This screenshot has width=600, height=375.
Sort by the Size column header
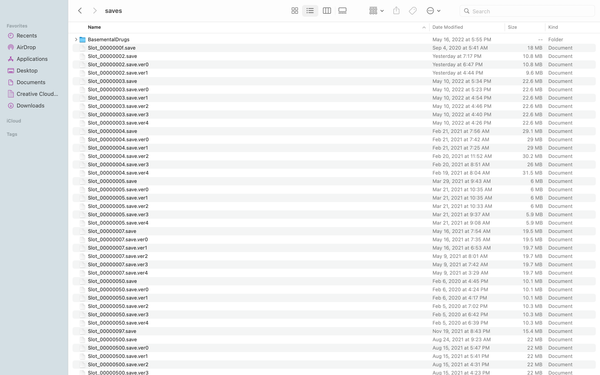click(x=512, y=27)
